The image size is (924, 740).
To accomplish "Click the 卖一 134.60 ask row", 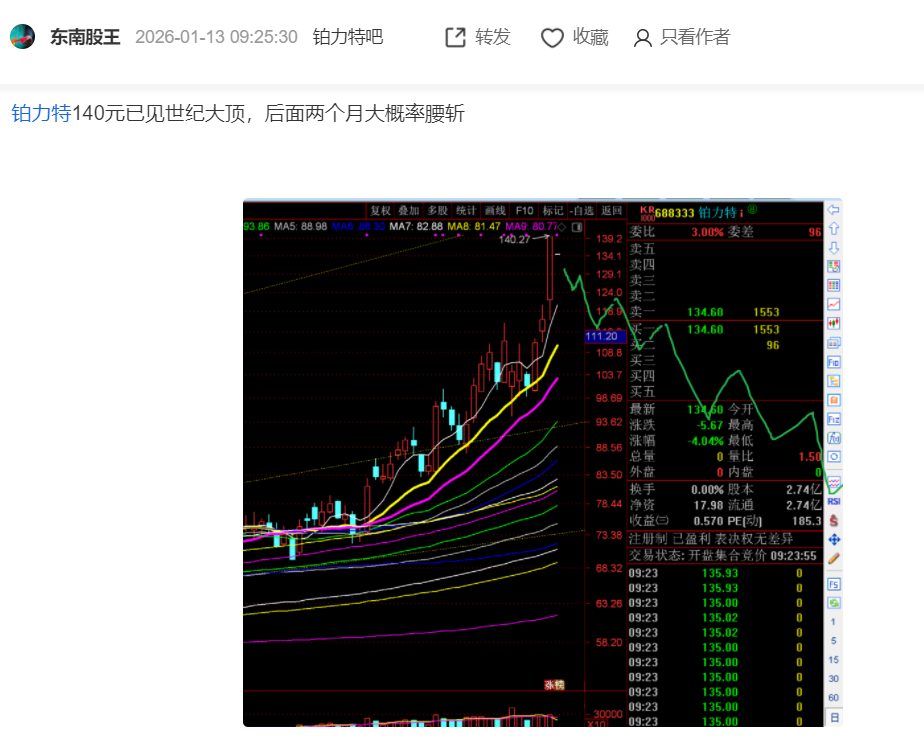I will tap(725, 312).
